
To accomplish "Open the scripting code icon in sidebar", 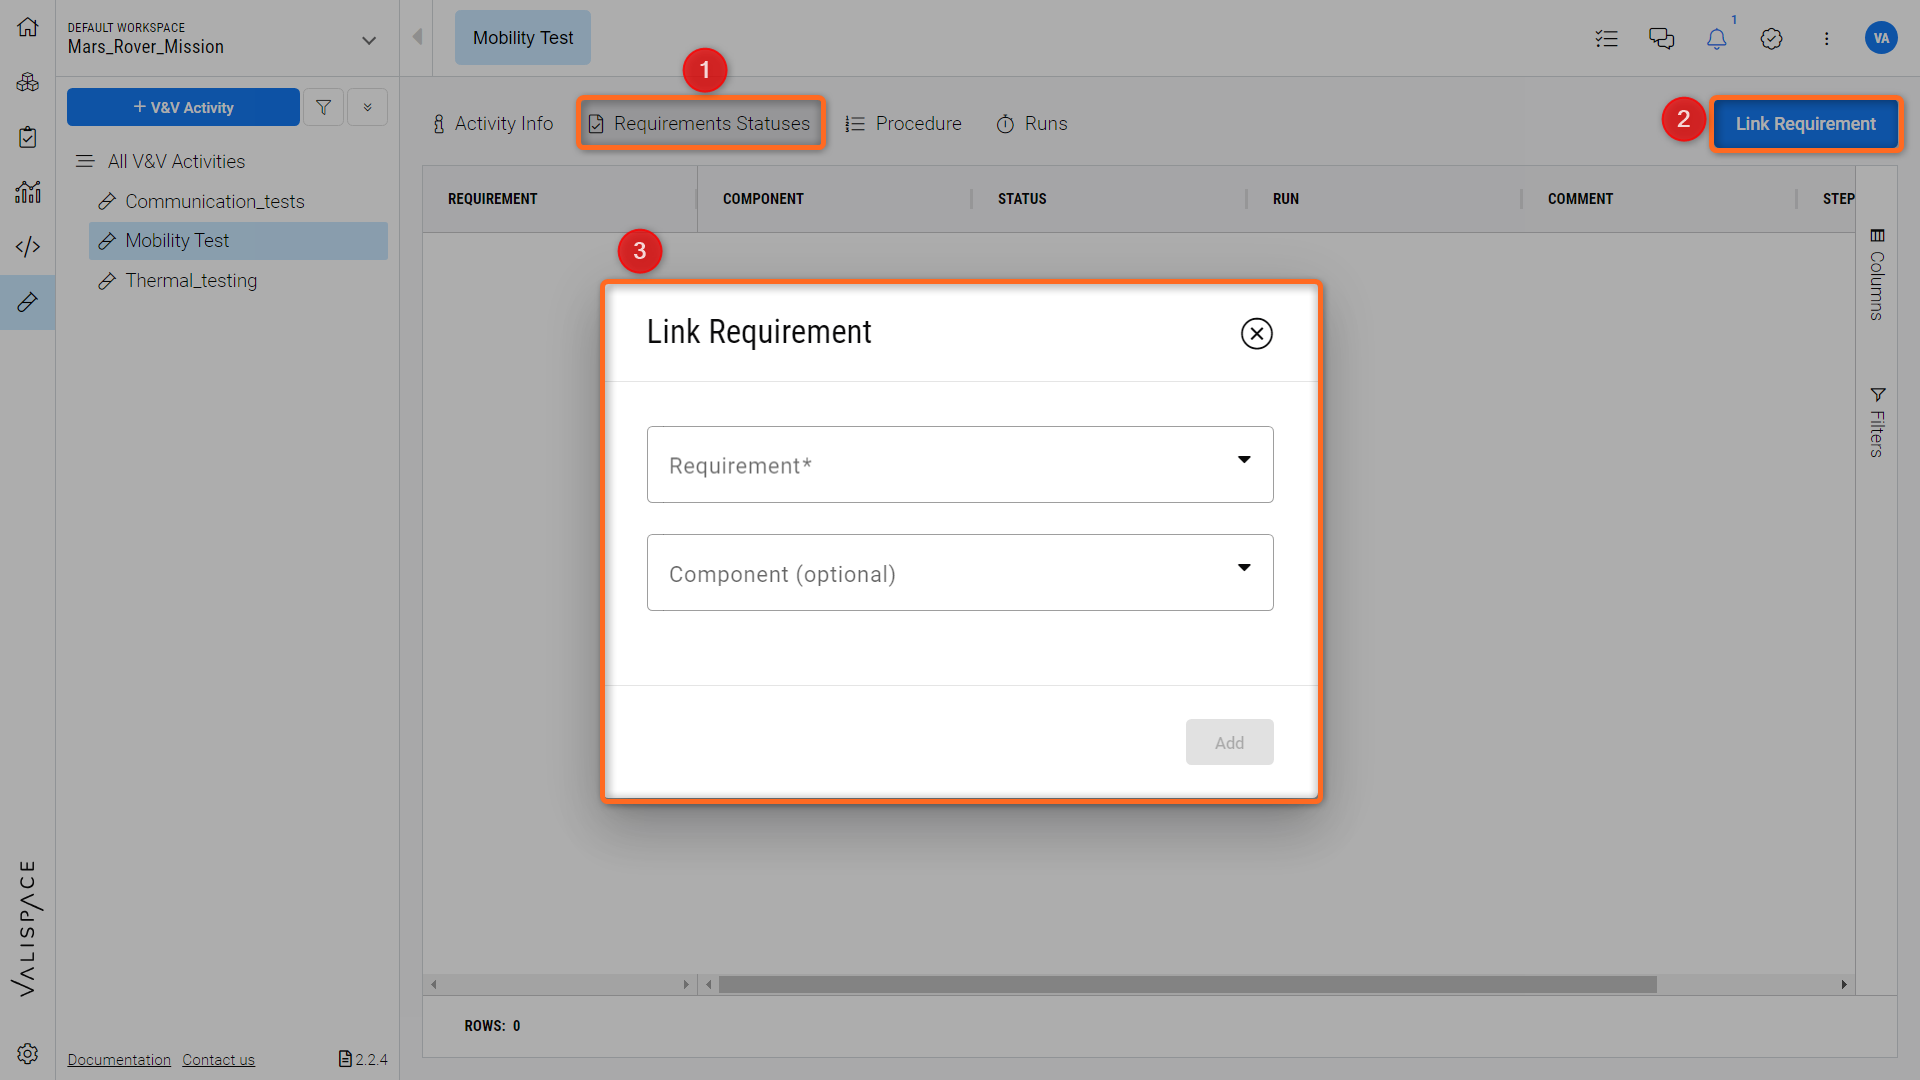I will point(28,246).
